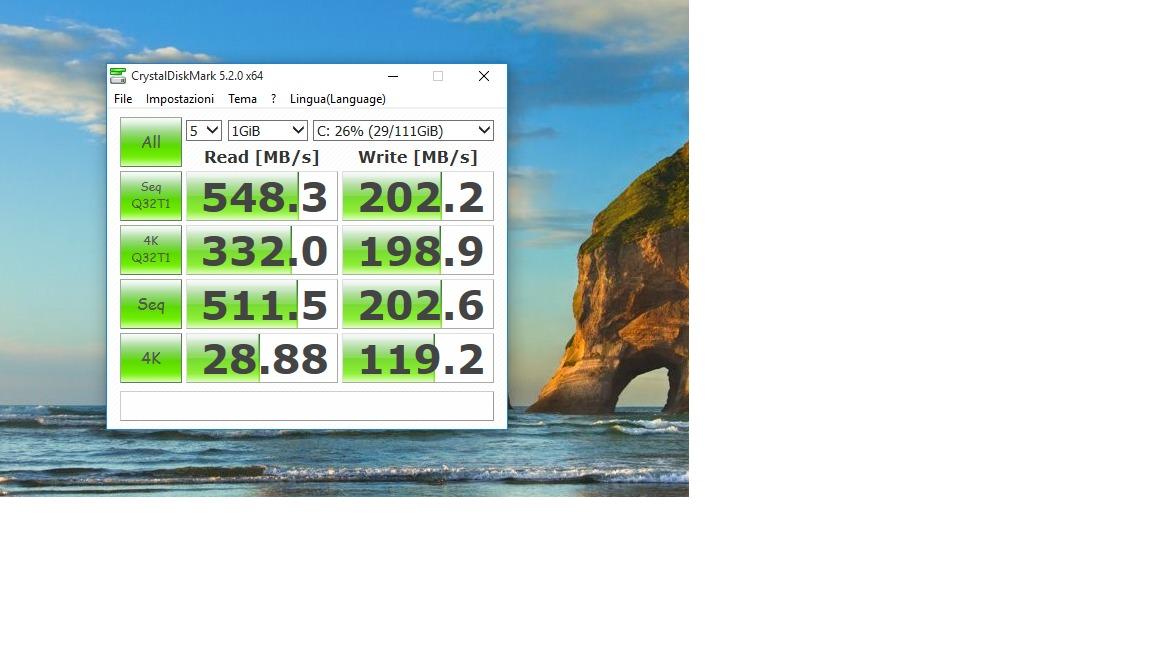Run all benchmarks with the All button
The image size is (1152, 648).
151,142
